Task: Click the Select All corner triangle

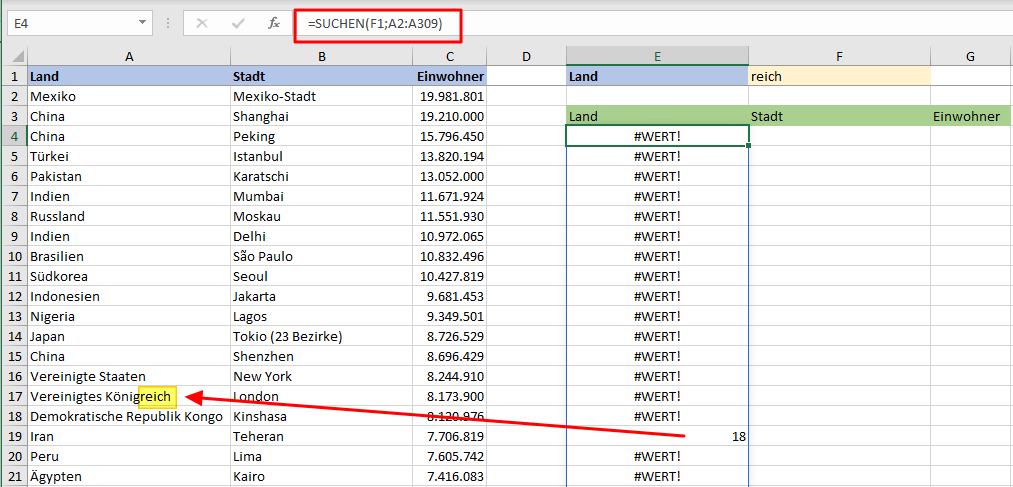Action: click(13, 57)
